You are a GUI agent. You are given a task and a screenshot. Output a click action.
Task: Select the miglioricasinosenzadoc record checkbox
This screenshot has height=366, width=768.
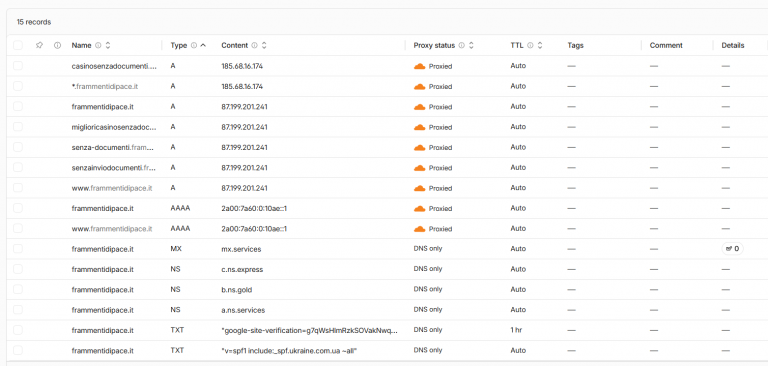(18, 127)
